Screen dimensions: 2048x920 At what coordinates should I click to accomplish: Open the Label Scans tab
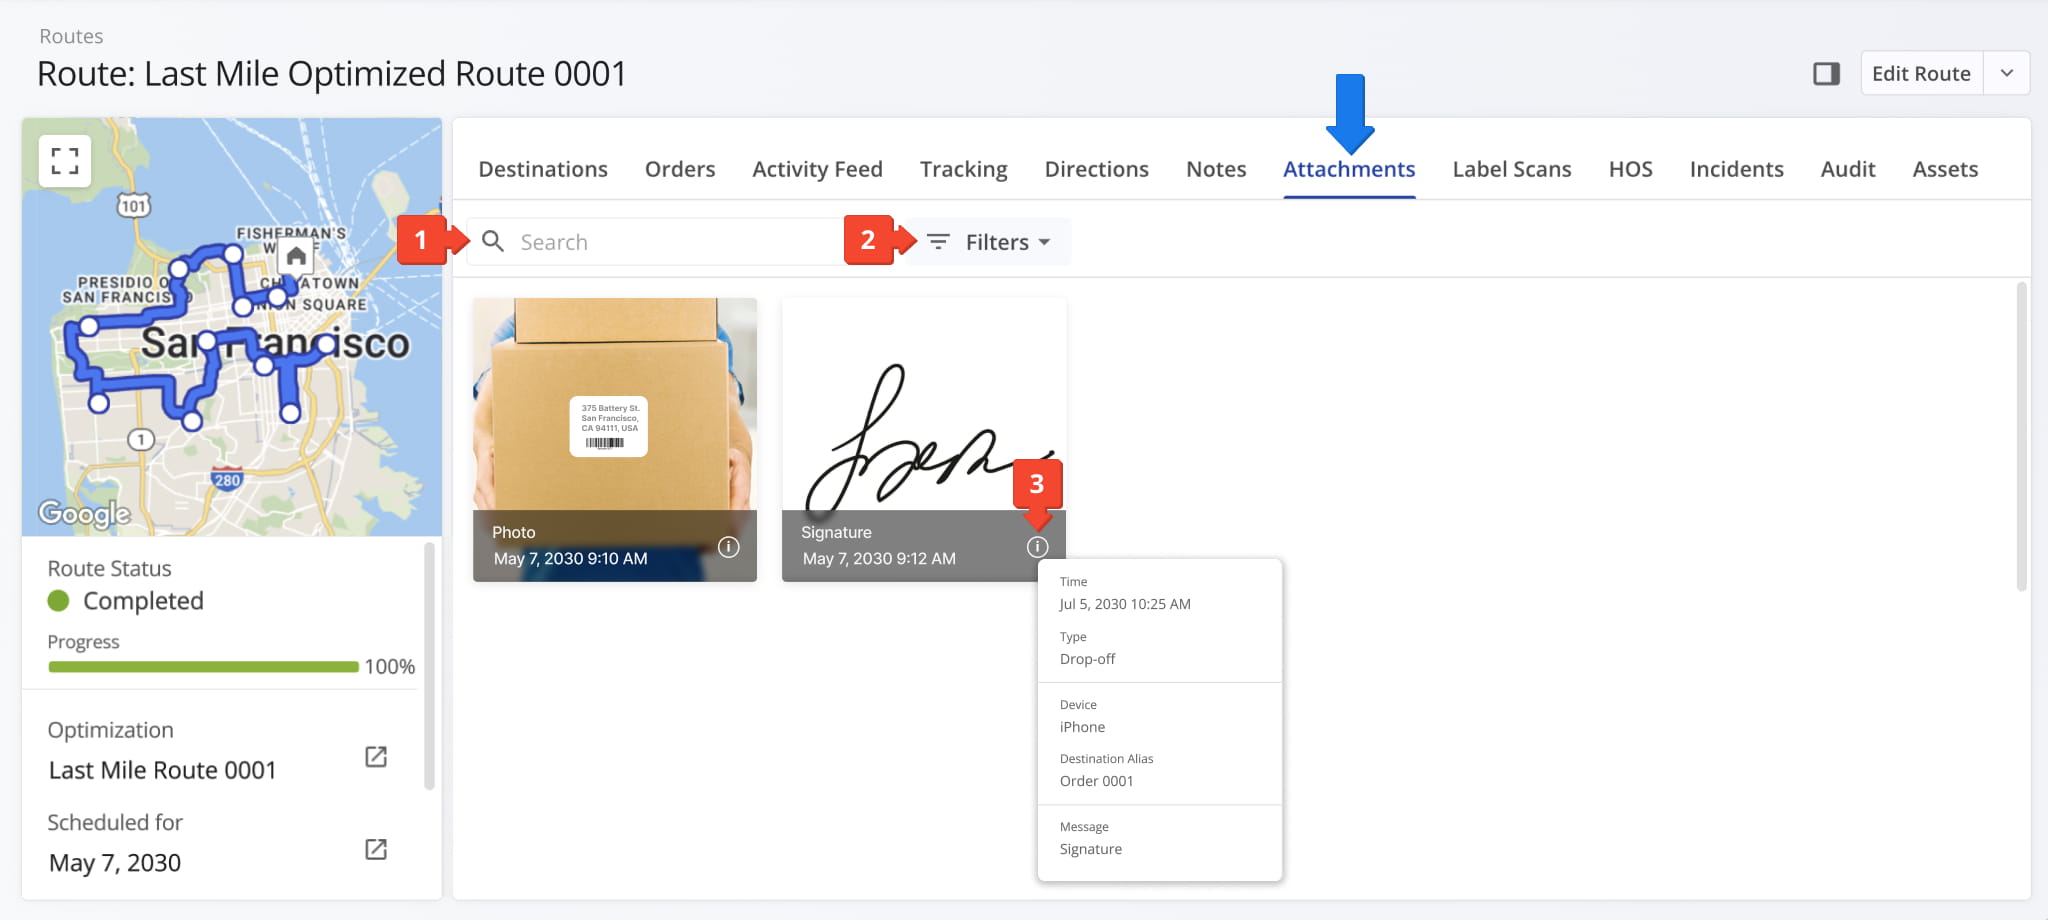coord(1512,169)
